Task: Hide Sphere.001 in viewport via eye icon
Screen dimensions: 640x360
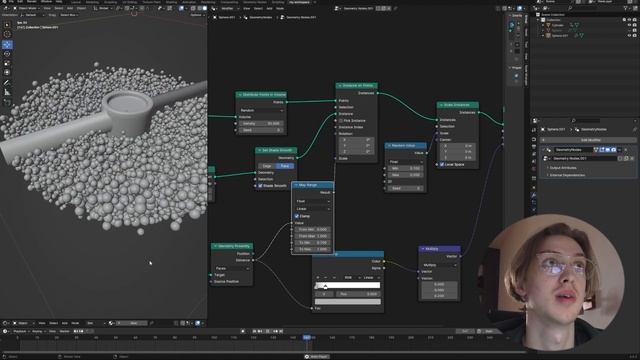Action: tap(629, 36)
